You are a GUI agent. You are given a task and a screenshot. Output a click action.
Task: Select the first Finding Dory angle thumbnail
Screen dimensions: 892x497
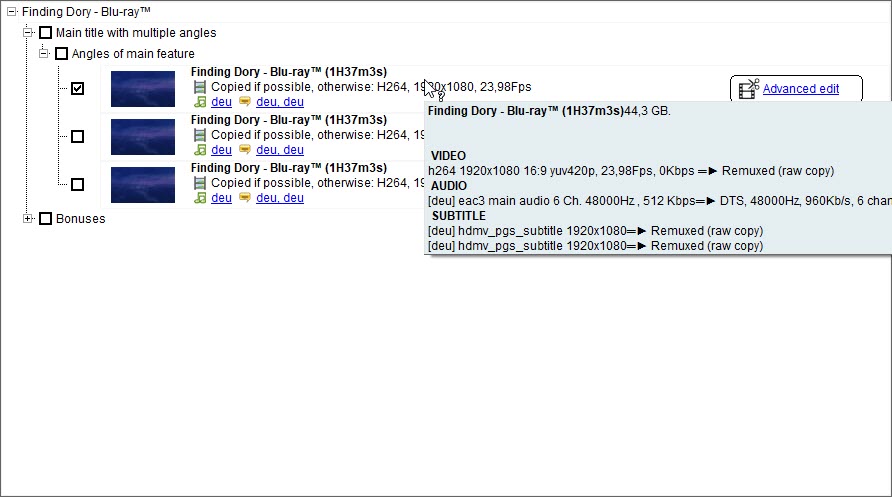143,89
